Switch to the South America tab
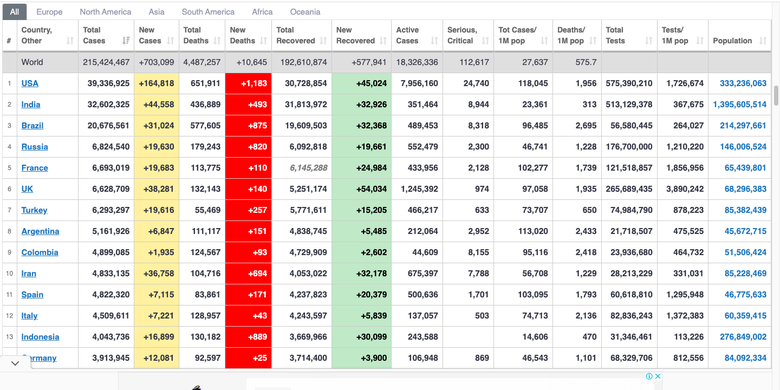The width and height of the screenshot is (780, 390). pos(208,12)
